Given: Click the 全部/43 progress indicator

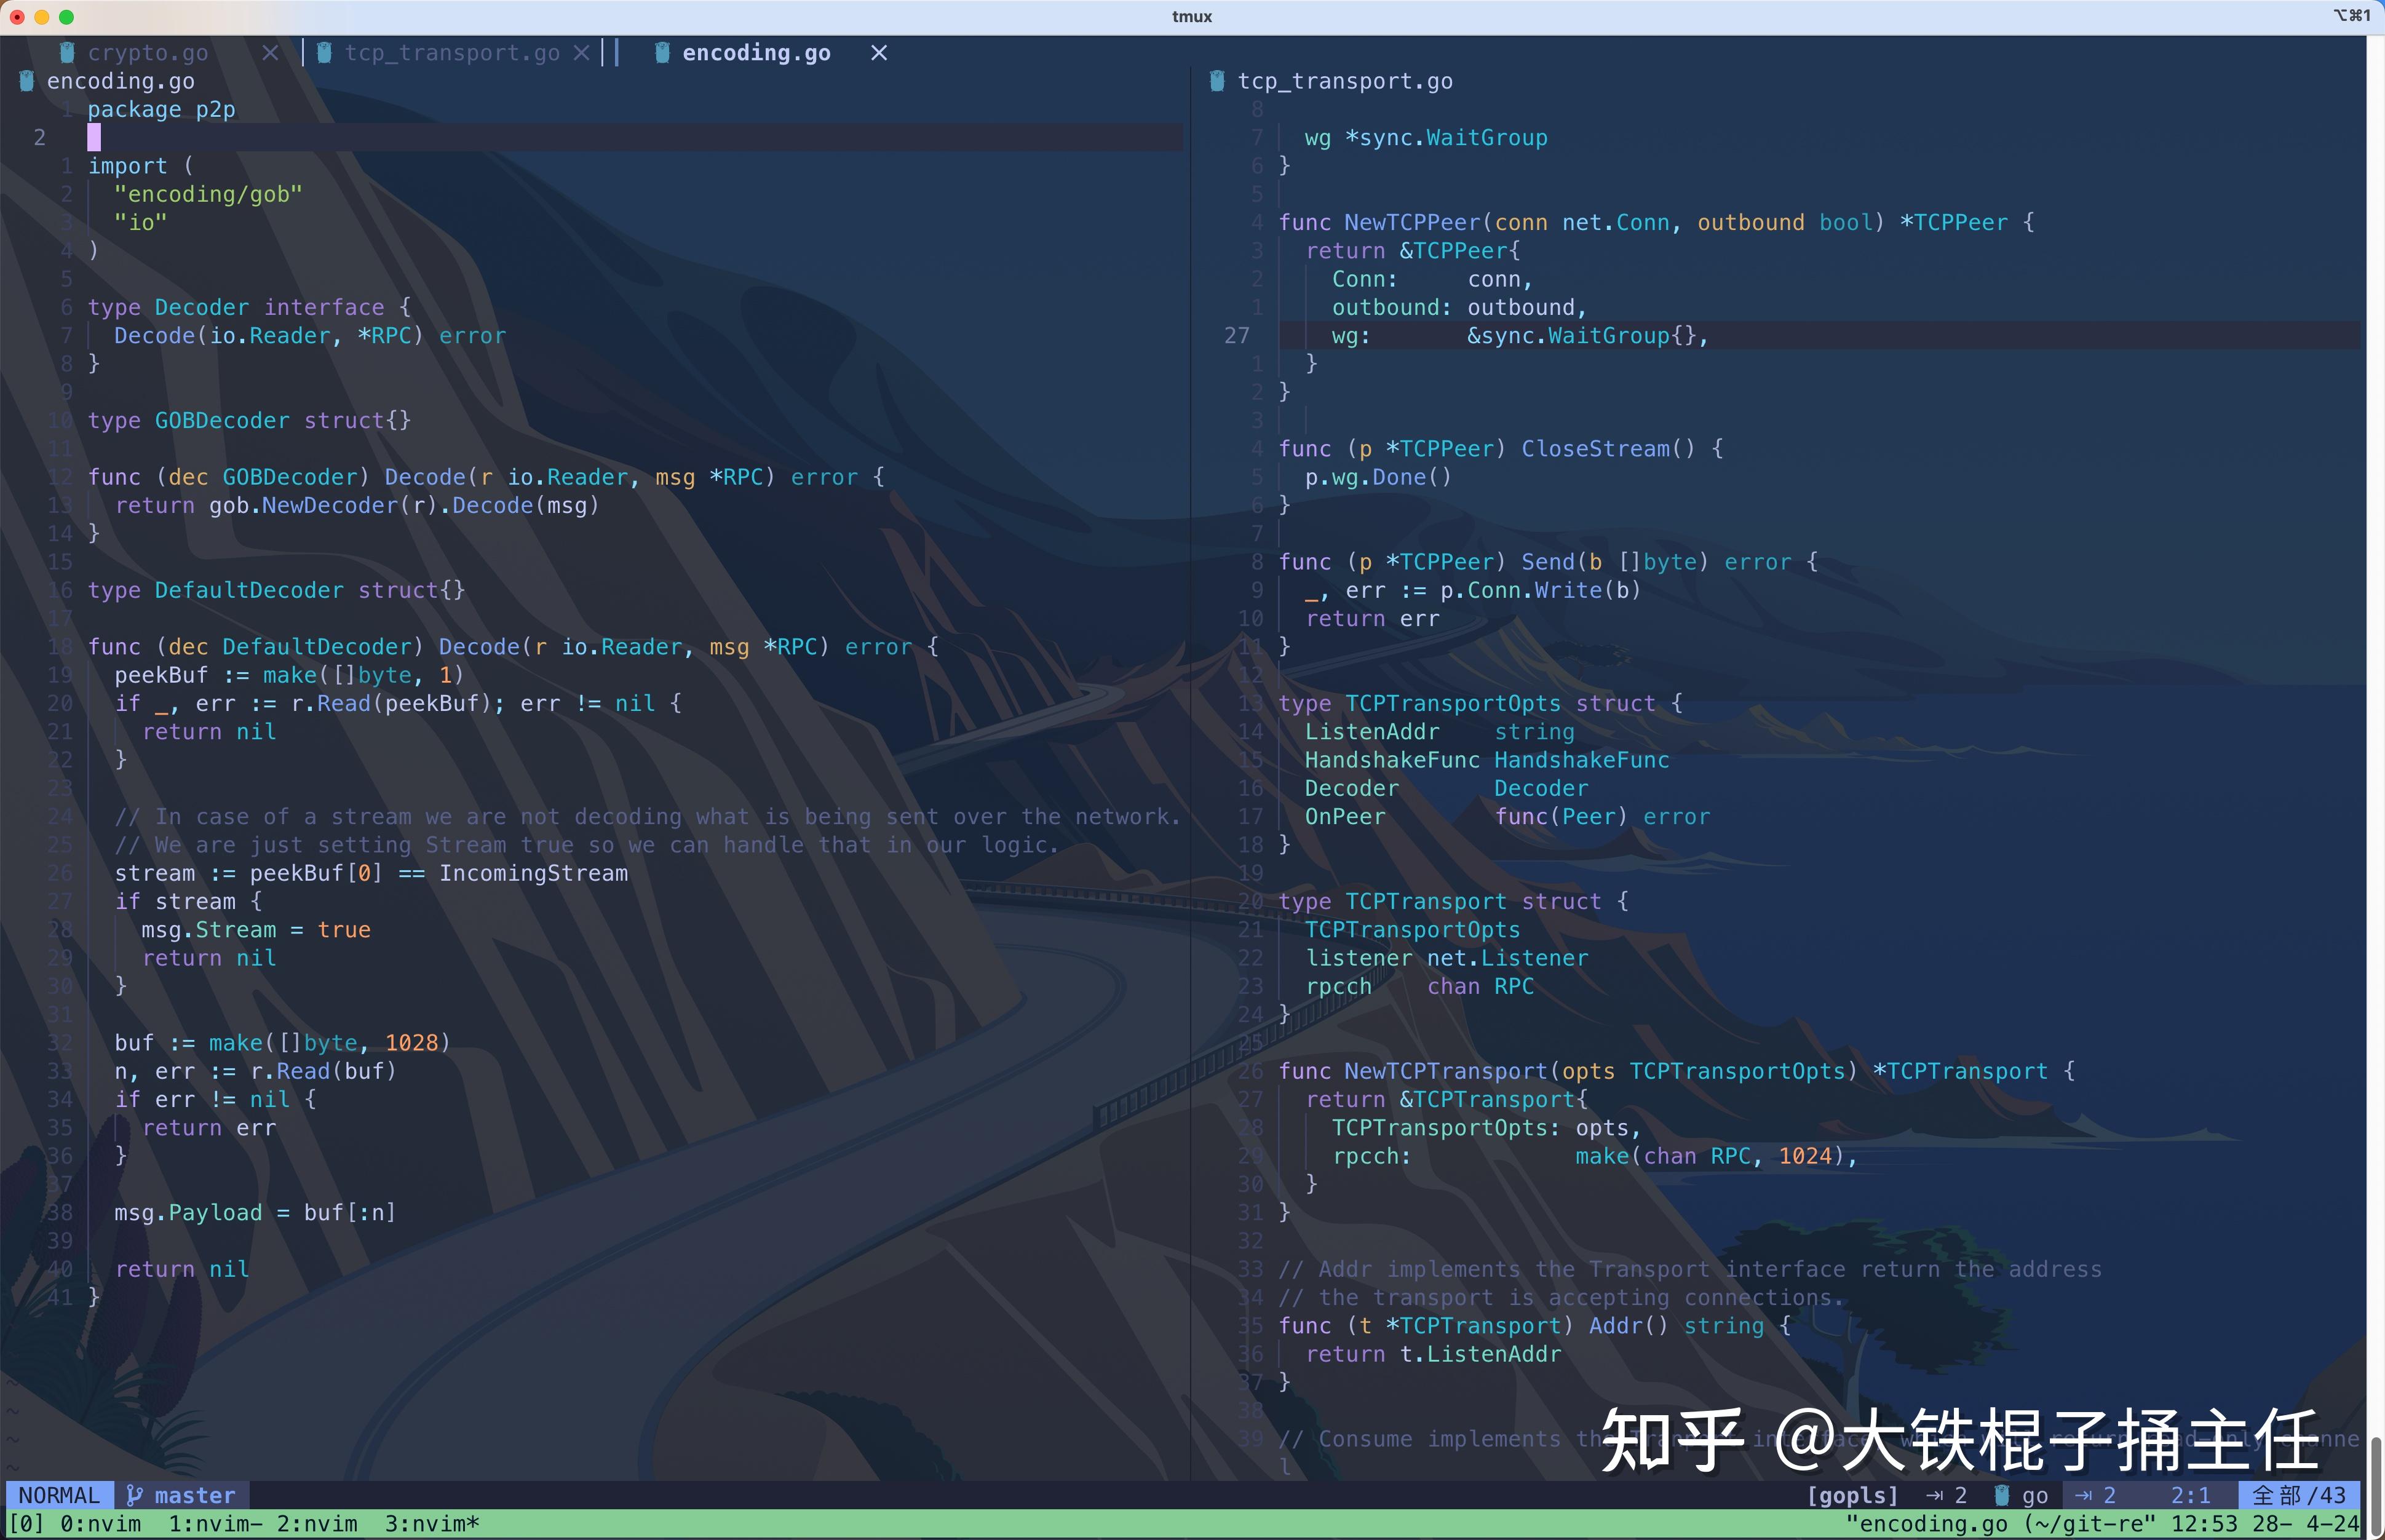Looking at the screenshot, I should point(2296,1494).
